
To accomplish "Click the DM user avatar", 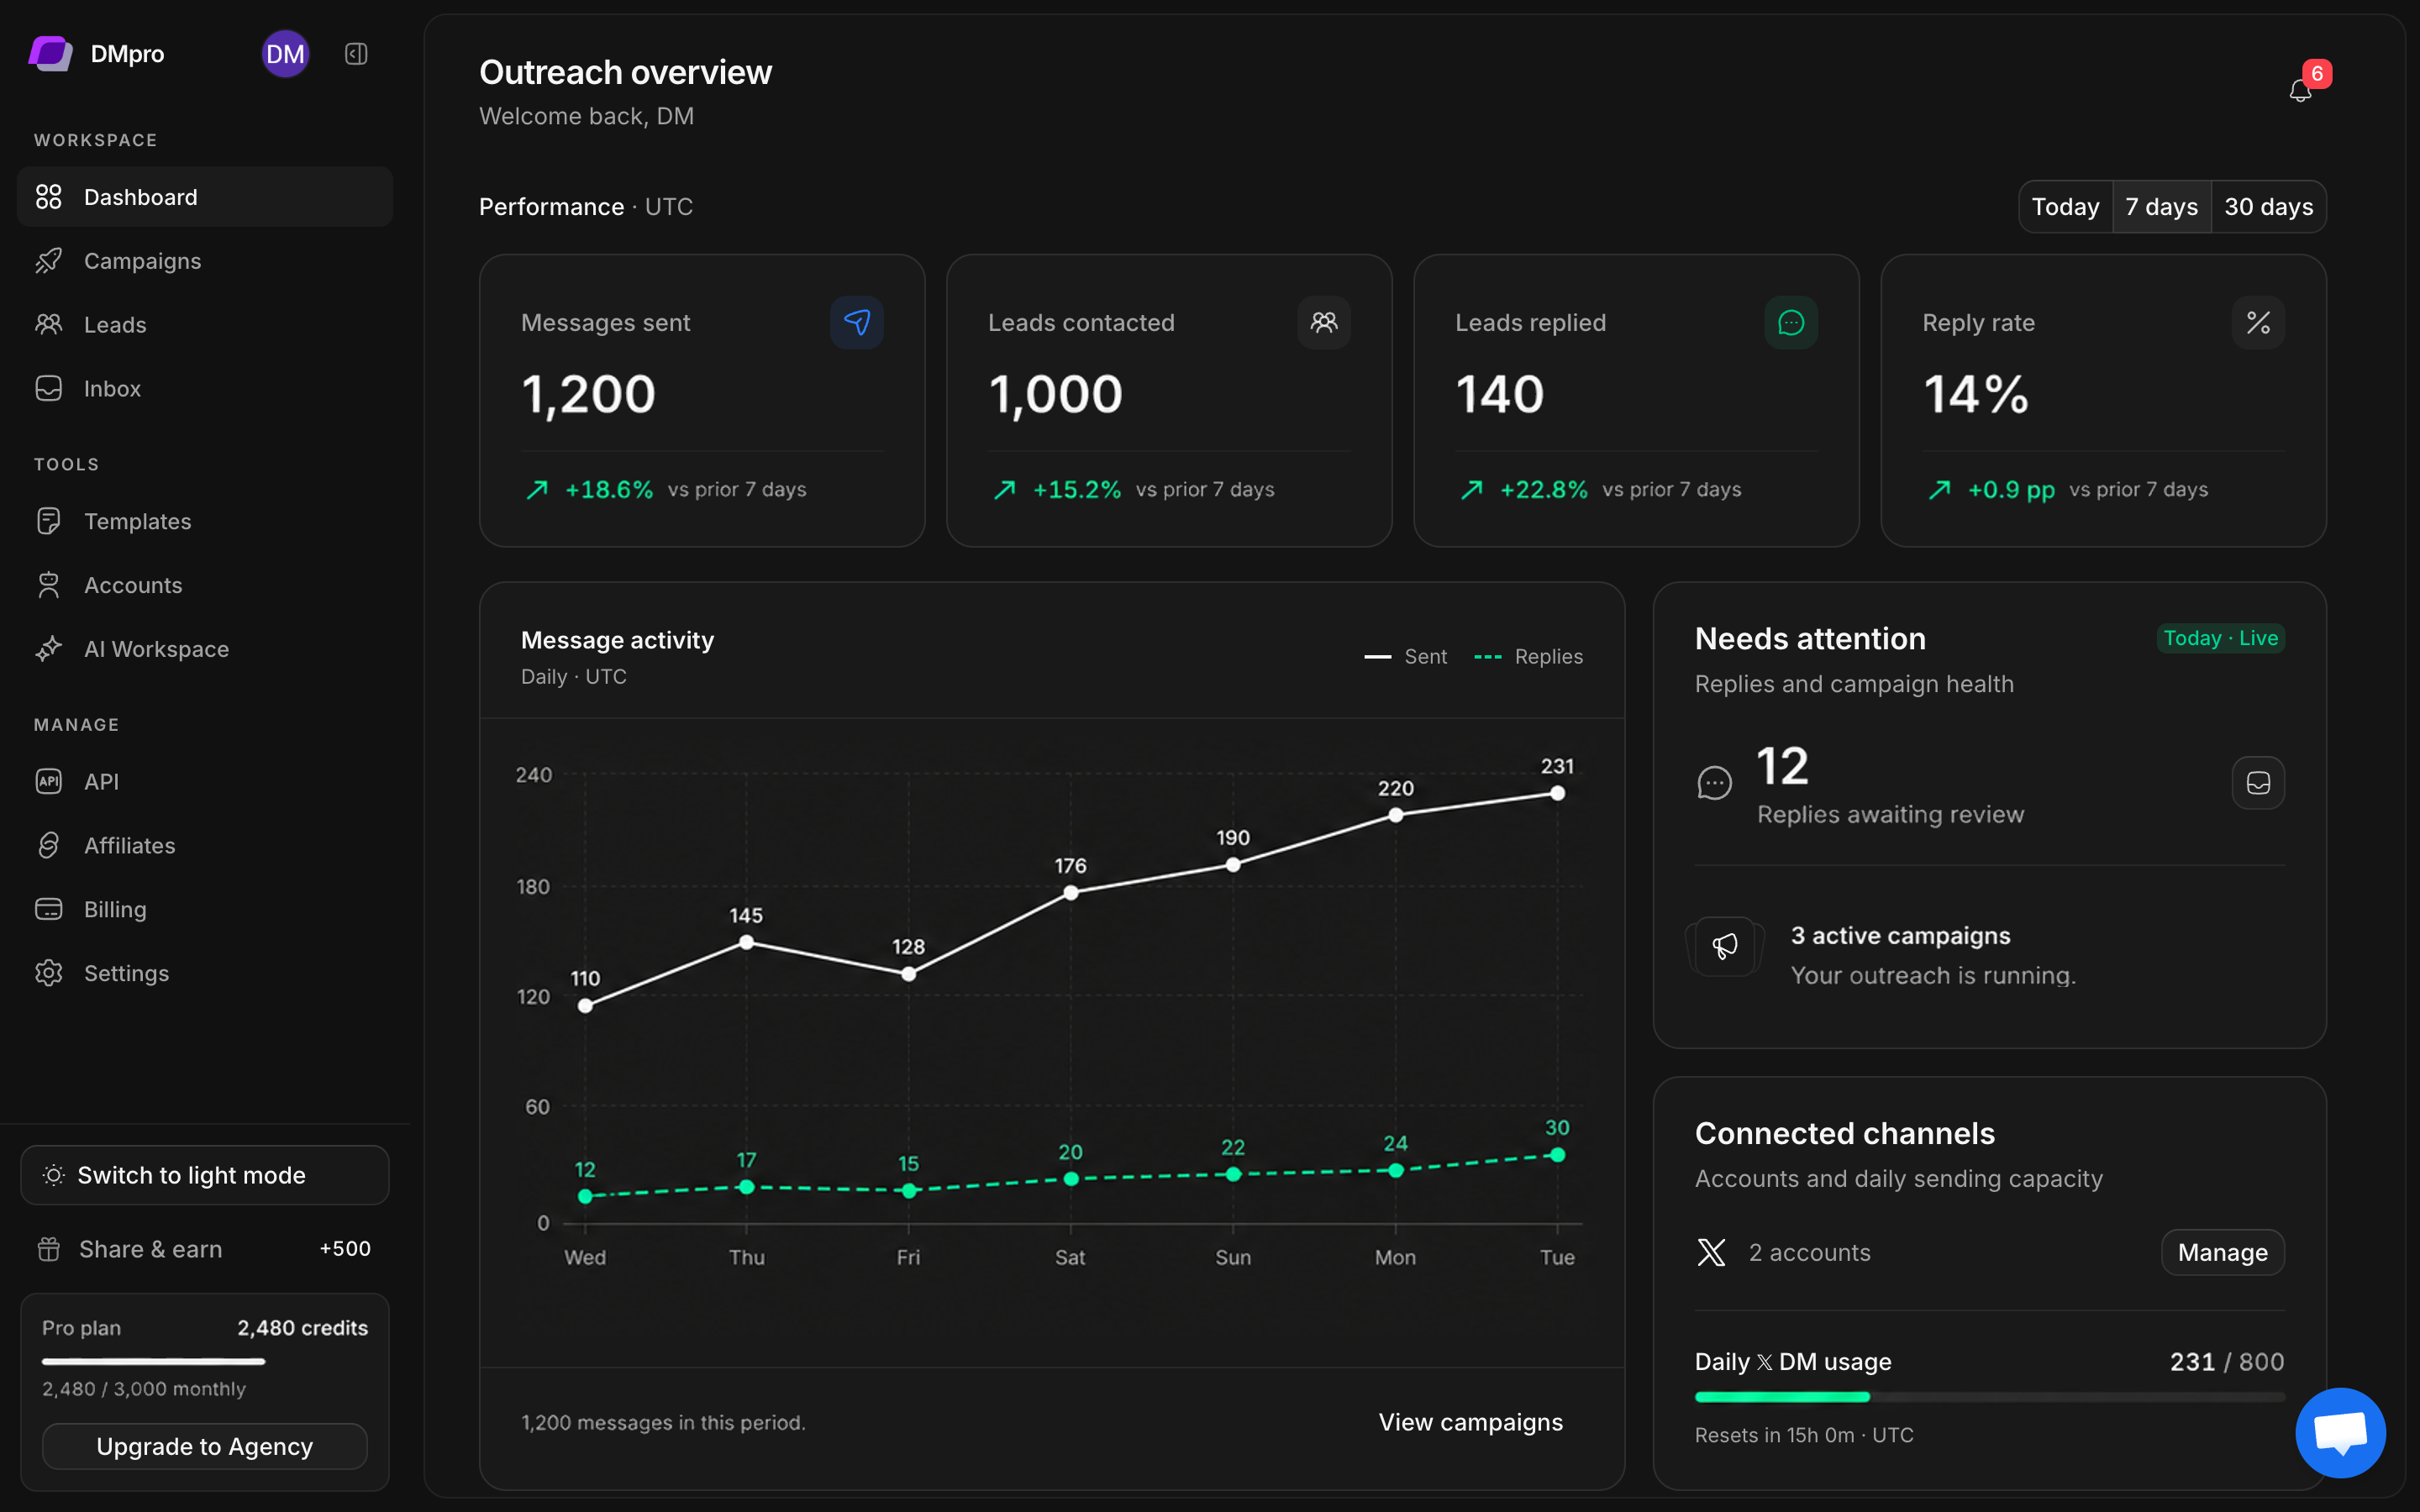I will tap(285, 54).
